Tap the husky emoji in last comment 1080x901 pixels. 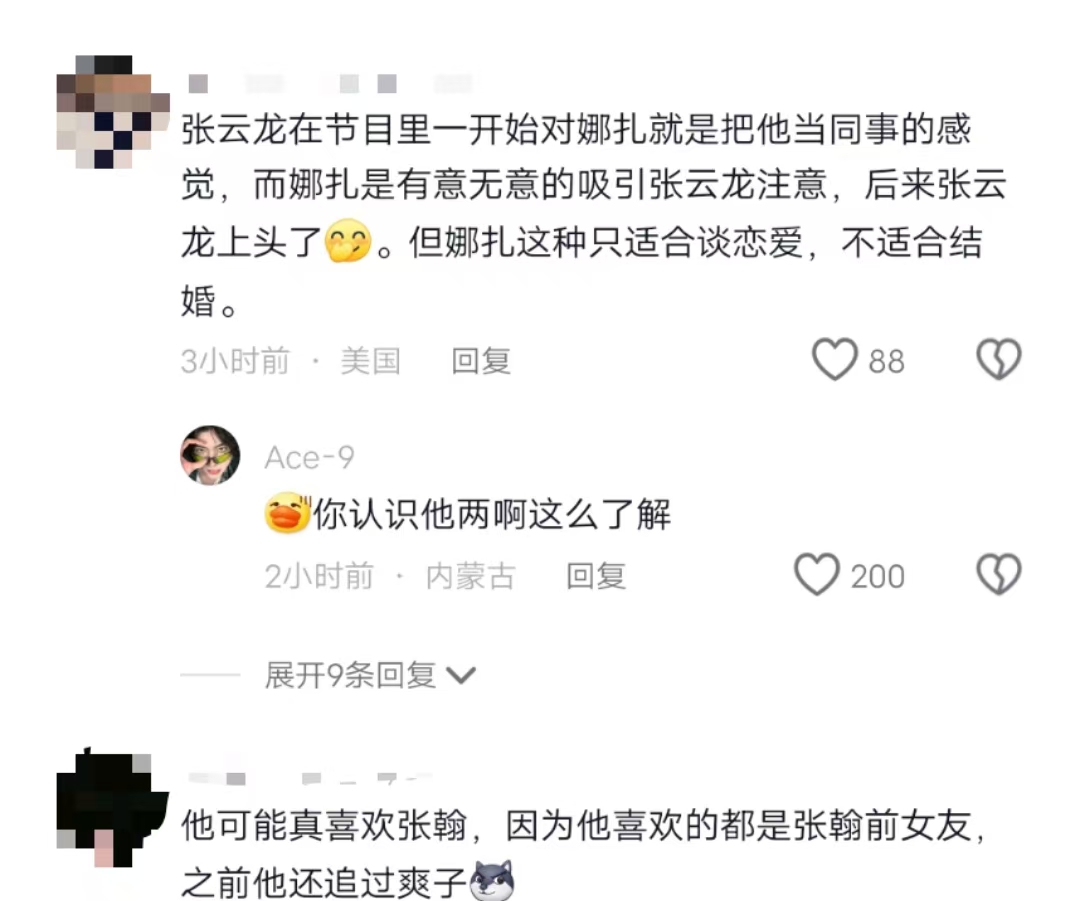coord(492,880)
